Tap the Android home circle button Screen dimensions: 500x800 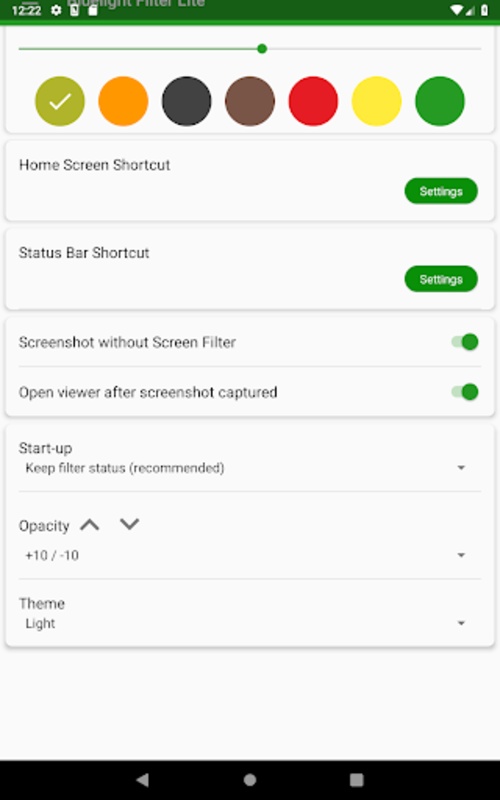pyautogui.click(x=250, y=780)
